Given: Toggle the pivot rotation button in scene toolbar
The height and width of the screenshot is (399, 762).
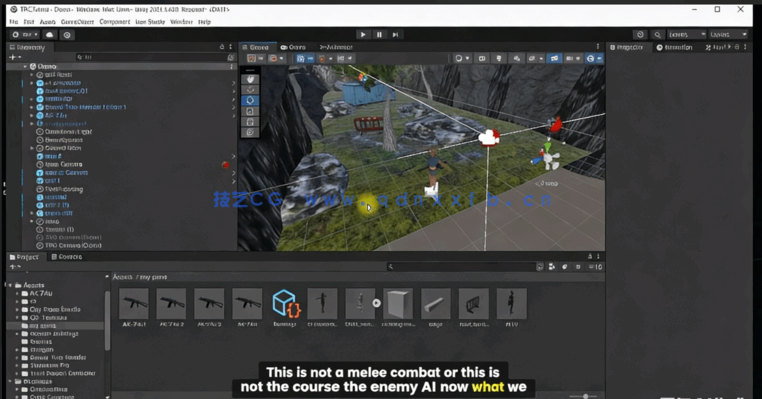Looking at the screenshot, I should tap(276, 58).
